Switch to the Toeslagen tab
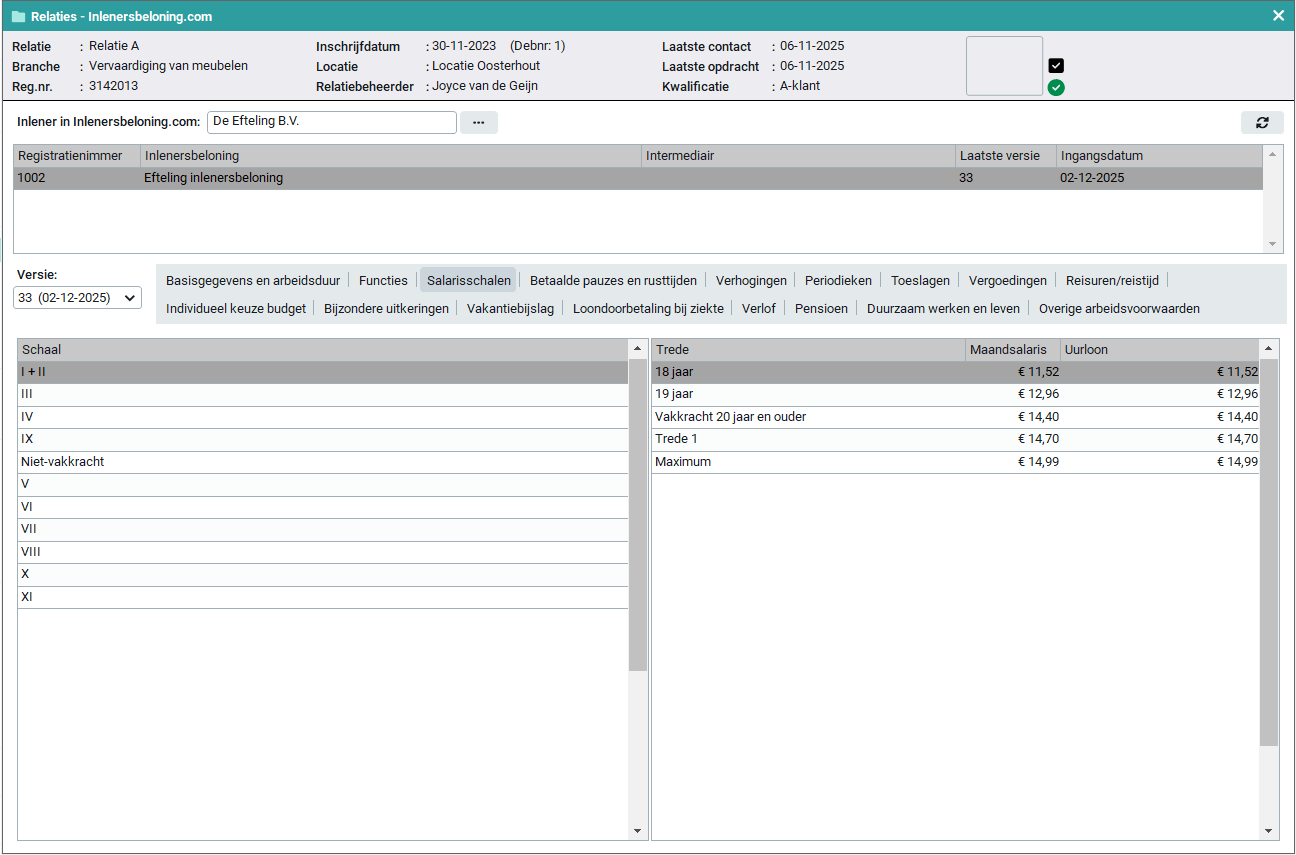This screenshot has width=1296, height=855. pyautogui.click(x=920, y=280)
